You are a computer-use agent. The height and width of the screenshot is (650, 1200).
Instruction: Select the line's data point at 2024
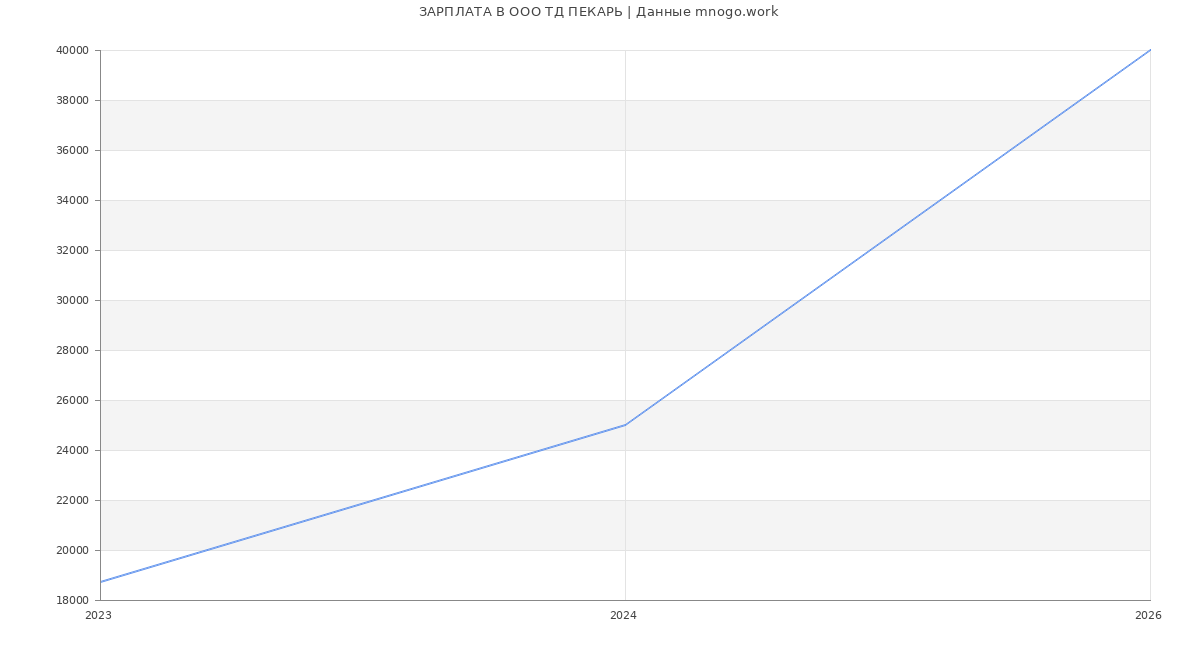(625, 425)
